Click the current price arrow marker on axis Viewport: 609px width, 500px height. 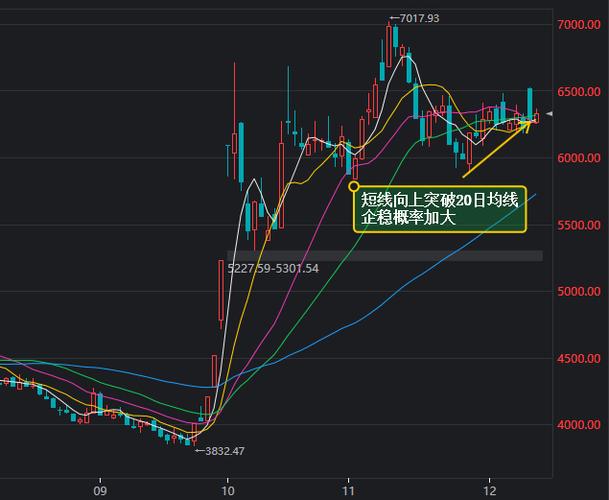(549, 114)
